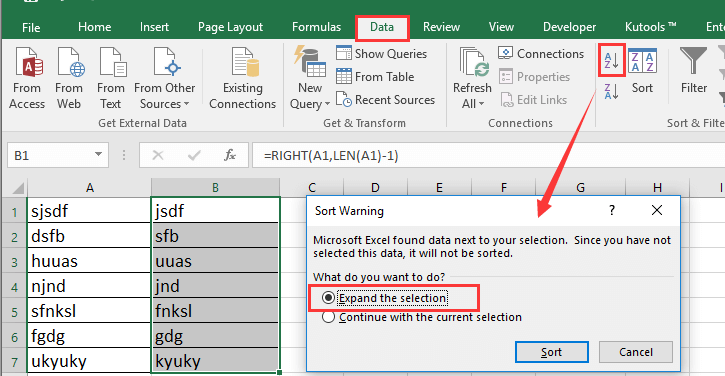The width and height of the screenshot is (725, 376).
Task: Click cell with sfnksl
Action: point(89,310)
